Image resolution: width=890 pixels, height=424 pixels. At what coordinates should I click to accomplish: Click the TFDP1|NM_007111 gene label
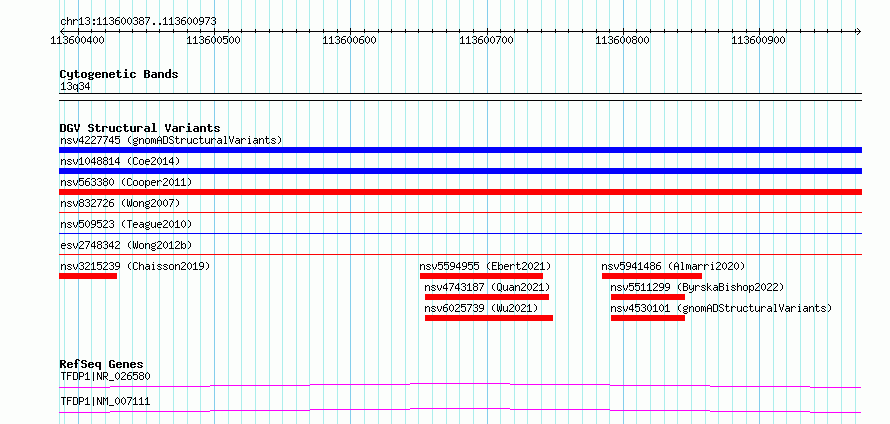point(105,401)
